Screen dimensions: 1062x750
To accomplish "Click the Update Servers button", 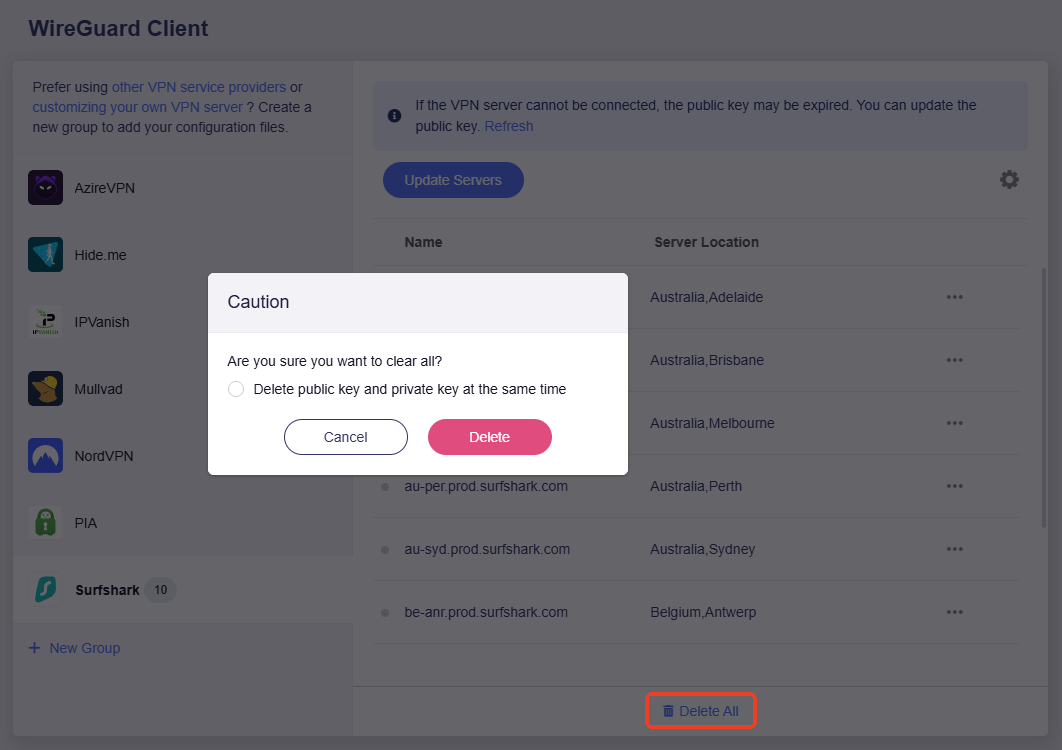I will point(453,180).
